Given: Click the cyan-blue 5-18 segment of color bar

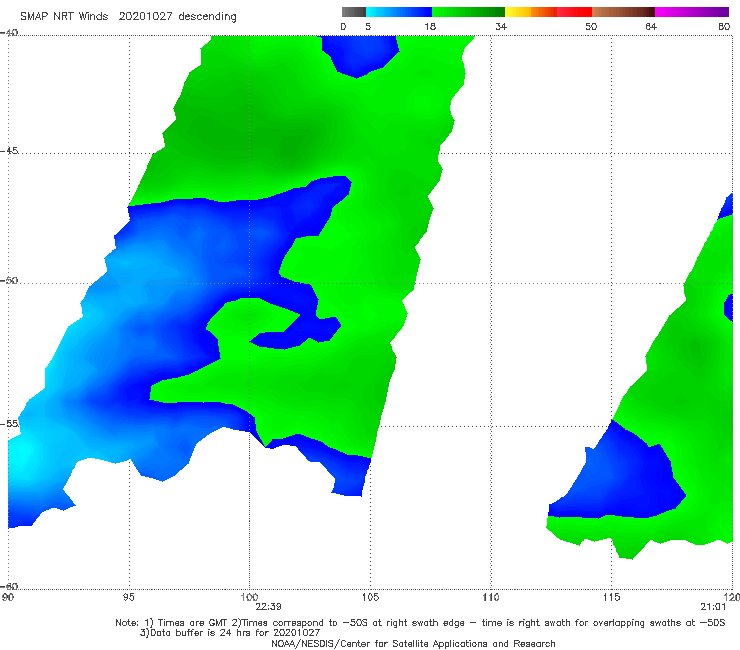Looking at the screenshot, I should click(399, 12).
